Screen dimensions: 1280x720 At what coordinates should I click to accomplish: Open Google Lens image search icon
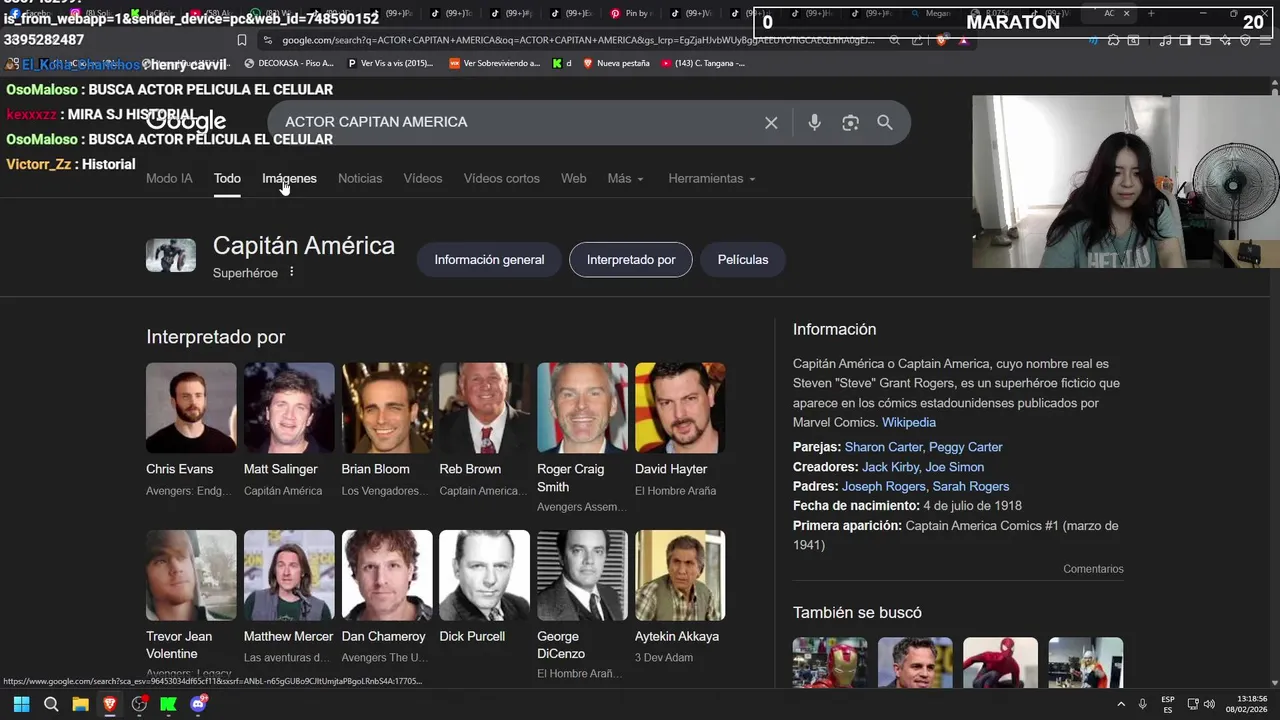click(x=850, y=122)
